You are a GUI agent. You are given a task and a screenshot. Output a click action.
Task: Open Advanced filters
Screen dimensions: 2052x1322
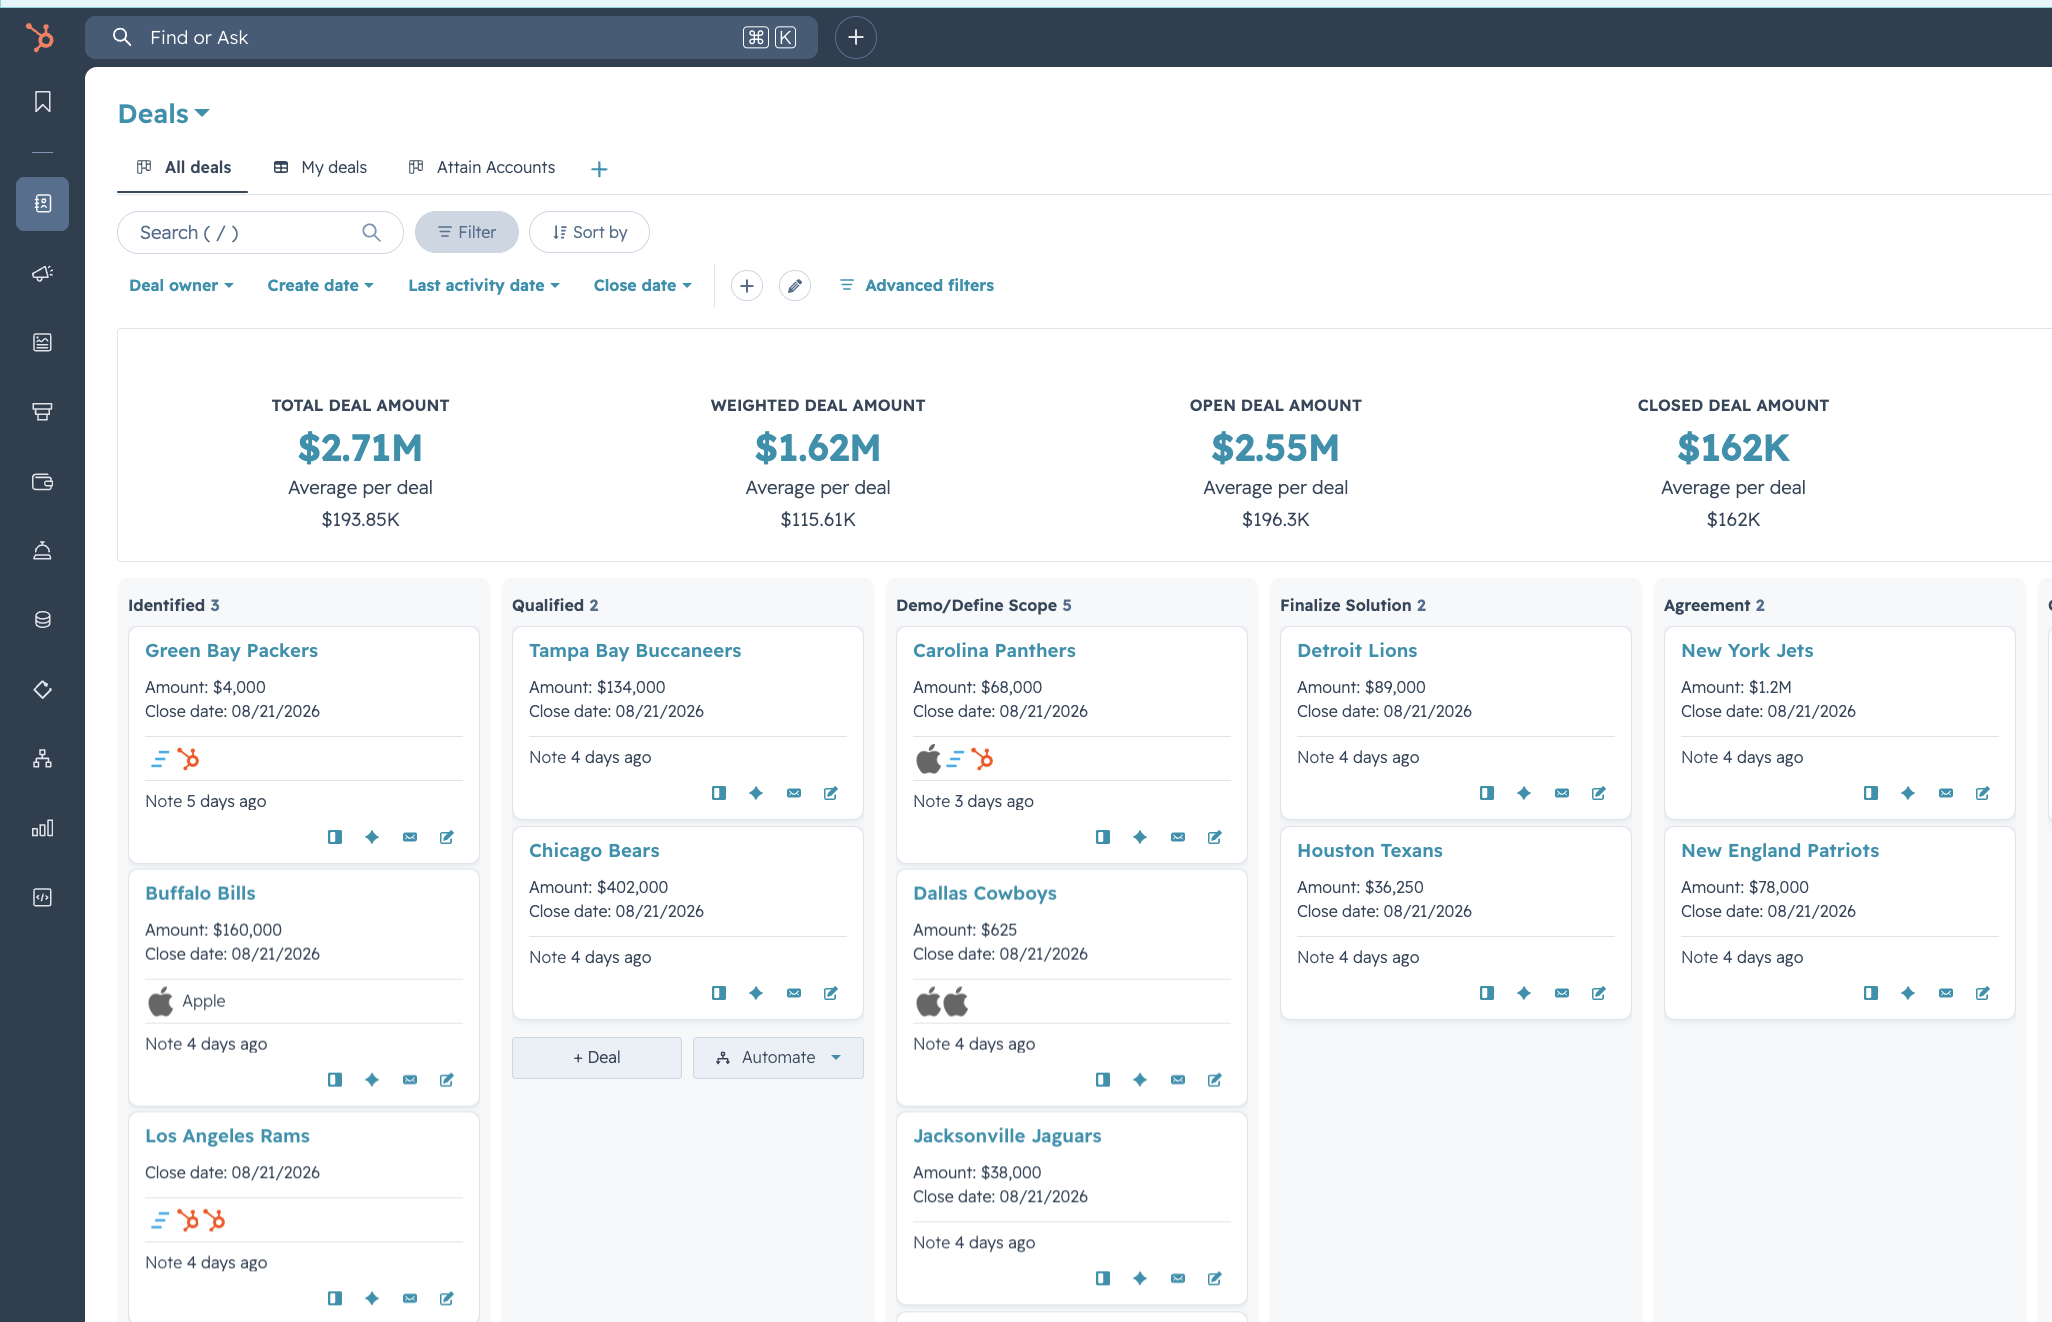click(x=916, y=286)
